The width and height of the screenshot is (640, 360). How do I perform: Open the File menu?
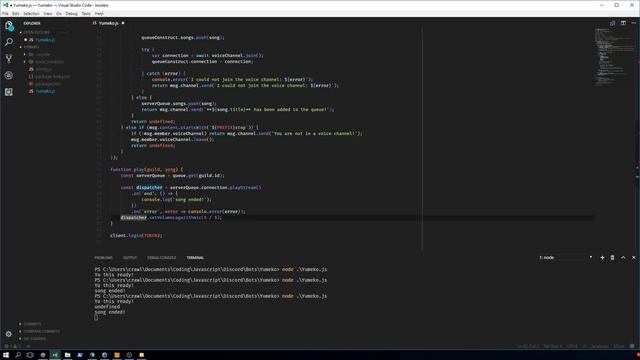coord(5,13)
